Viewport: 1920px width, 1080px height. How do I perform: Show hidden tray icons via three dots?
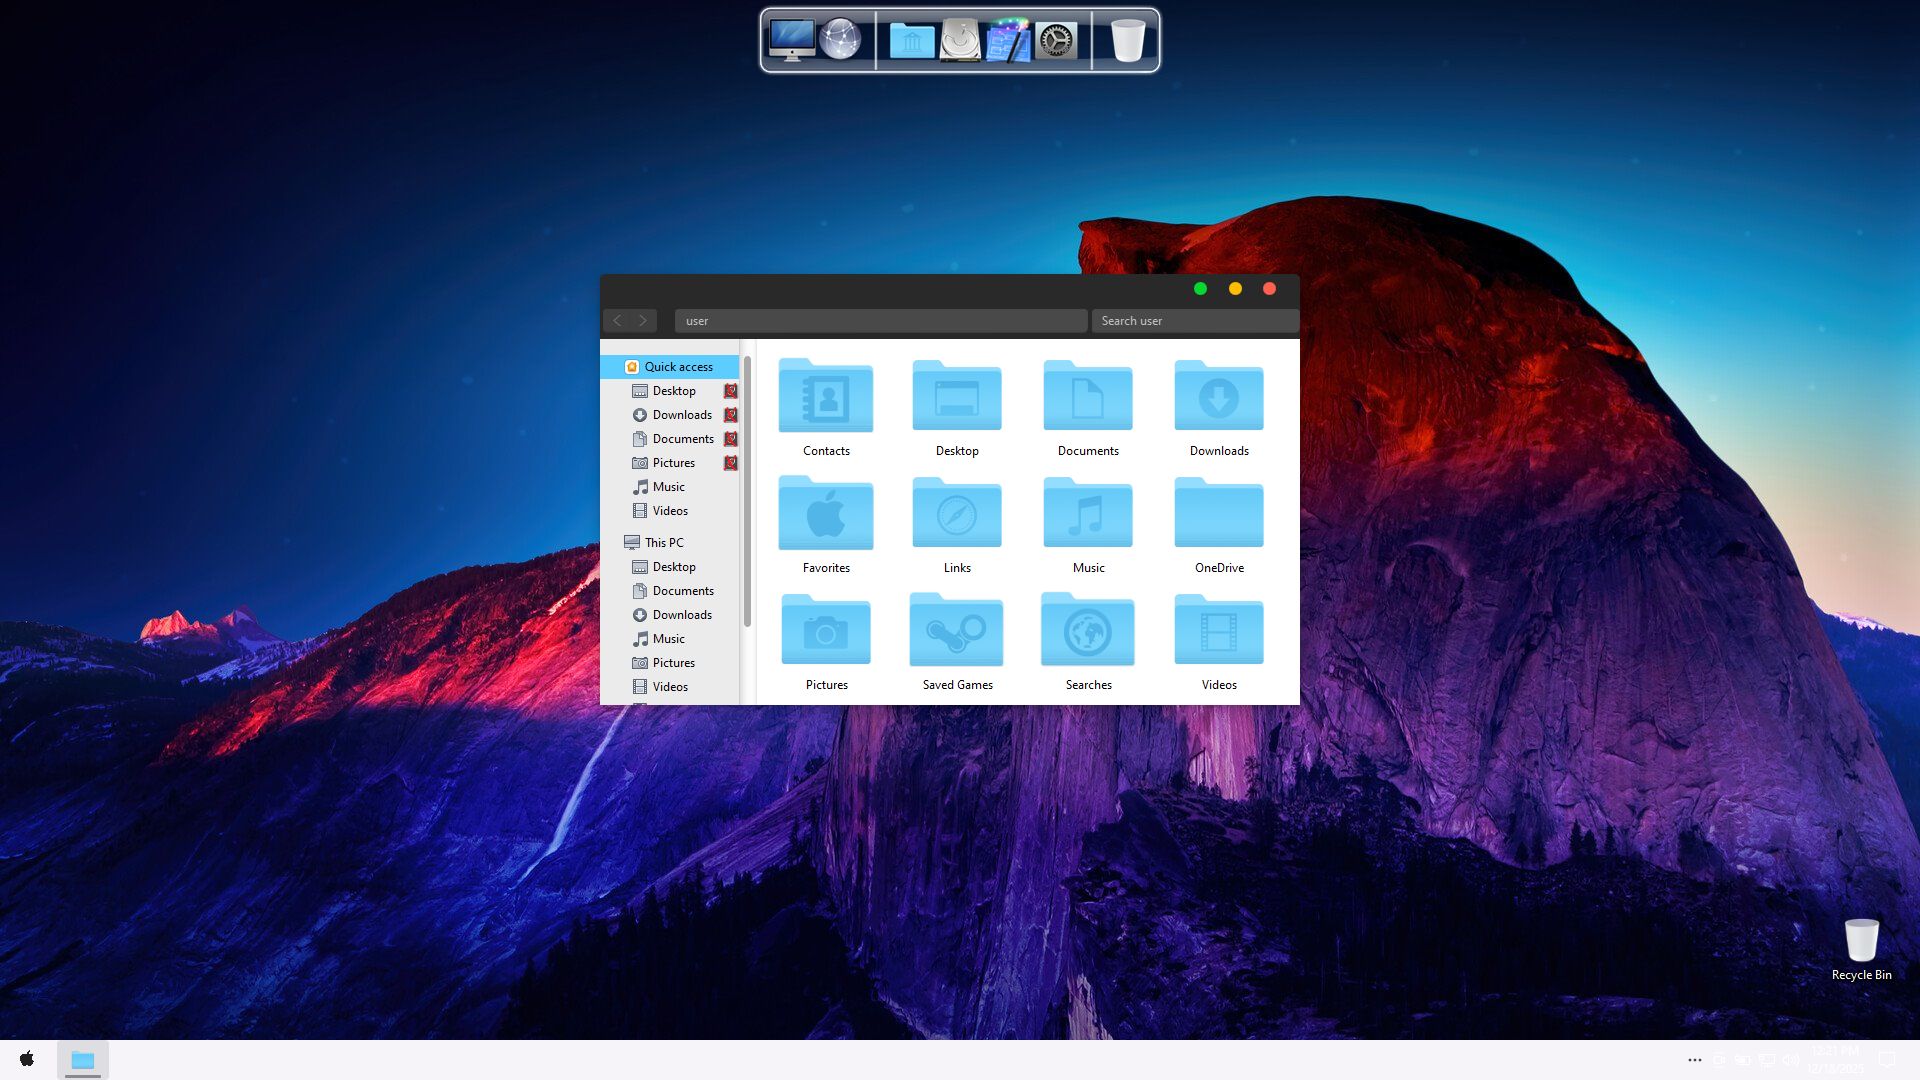coord(1695,1060)
